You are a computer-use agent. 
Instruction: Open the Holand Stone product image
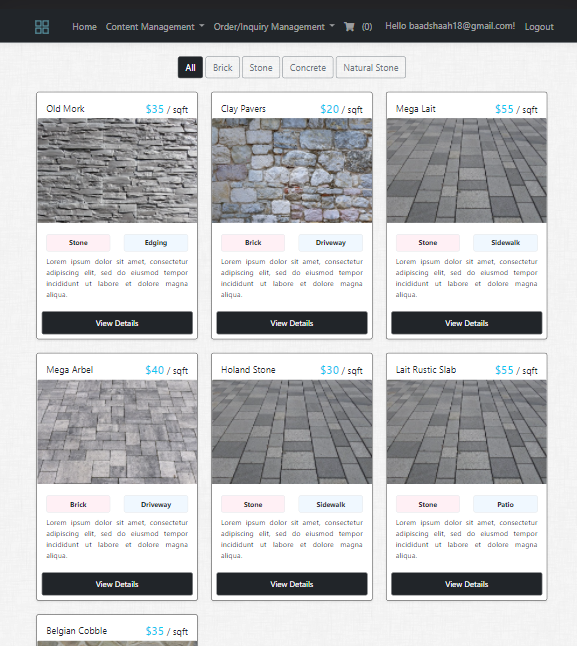click(292, 432)
